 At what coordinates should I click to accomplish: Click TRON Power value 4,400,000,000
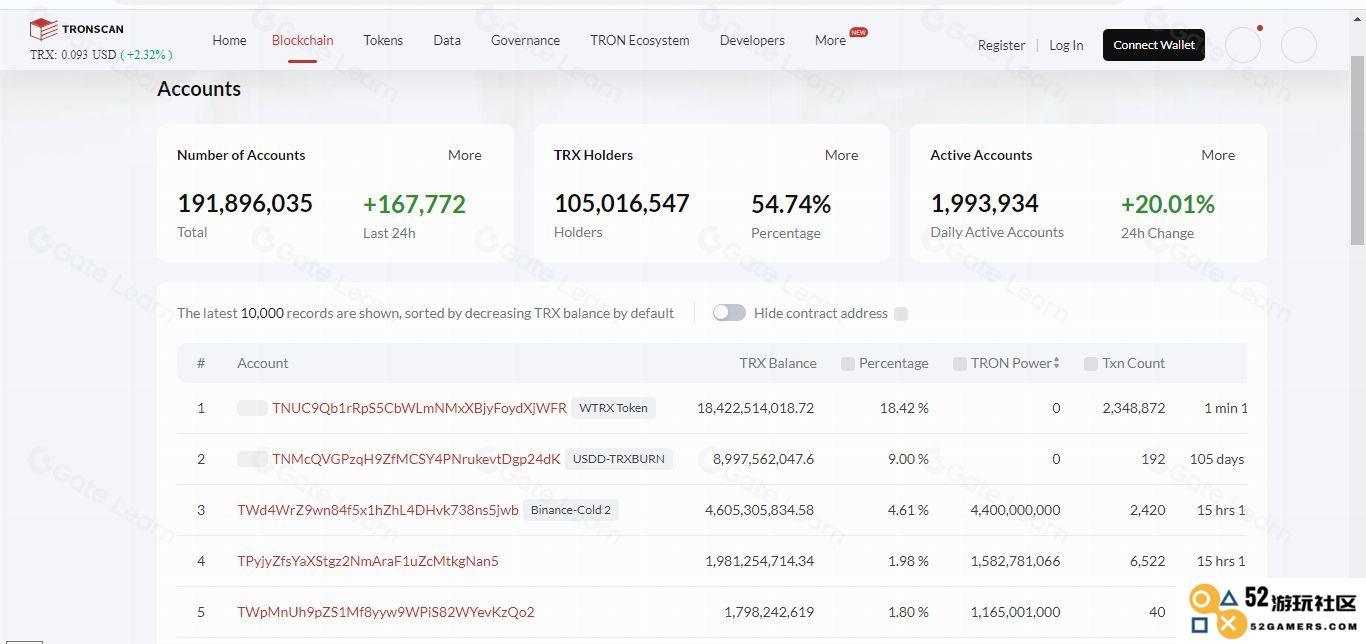(1015, 510)
